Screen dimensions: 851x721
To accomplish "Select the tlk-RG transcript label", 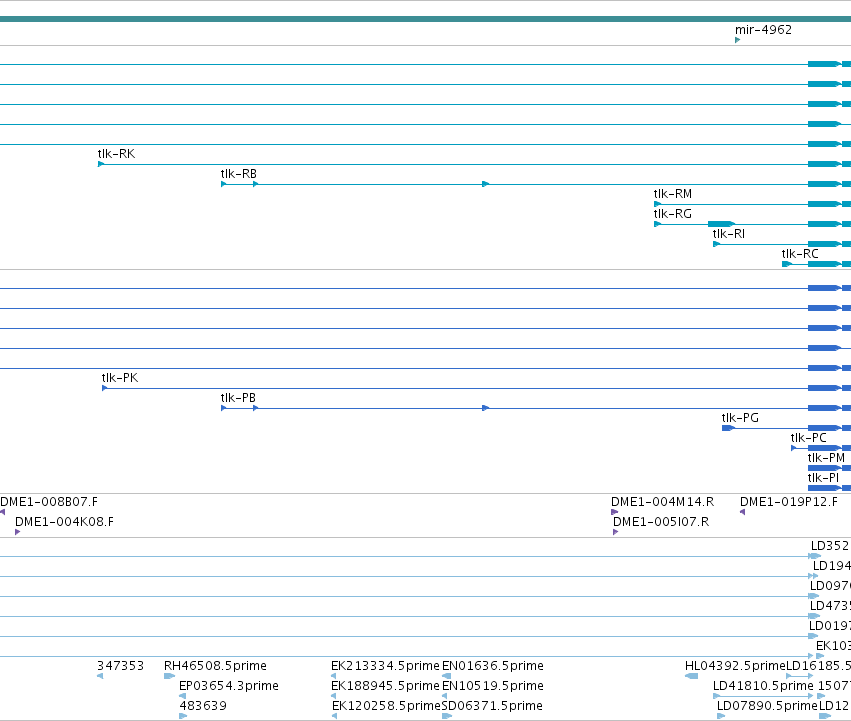I will click(672, 214).
